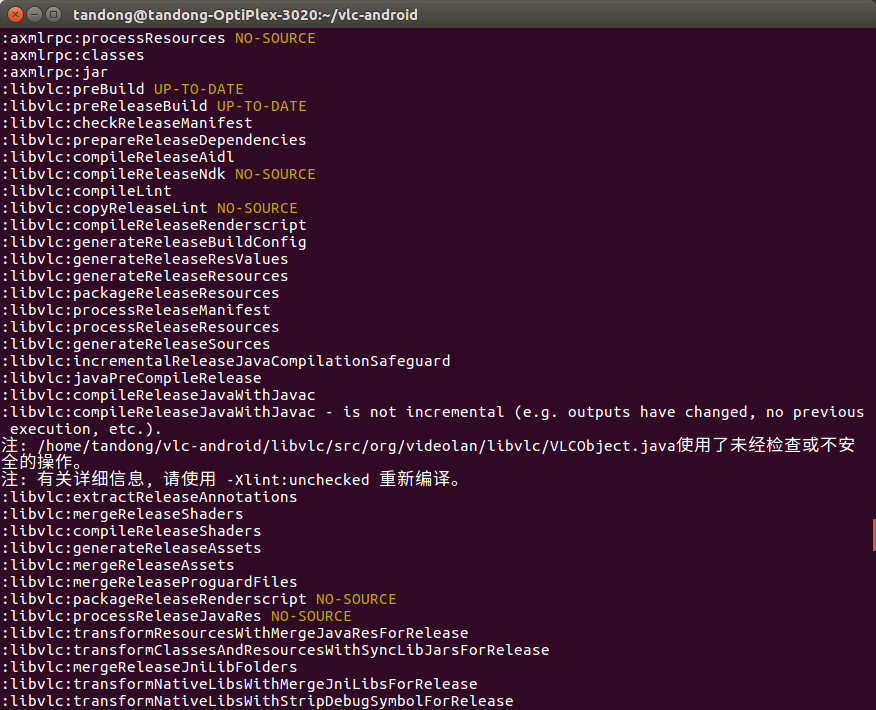
Task: Select the line :libvlc:compileReleaseShaders
Action: (x=131, y=531)
